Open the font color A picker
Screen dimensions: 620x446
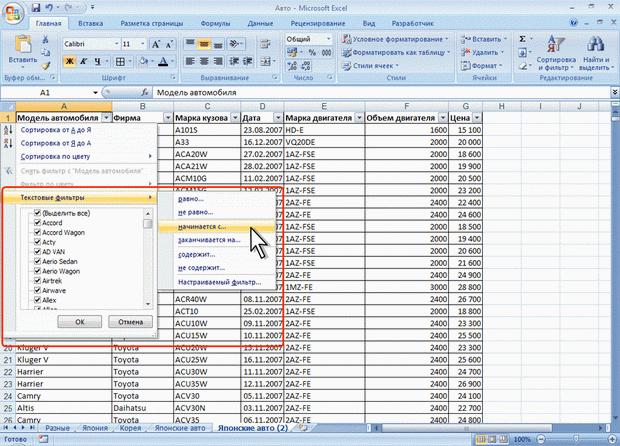pyautogui.click(x=163, y=61)
